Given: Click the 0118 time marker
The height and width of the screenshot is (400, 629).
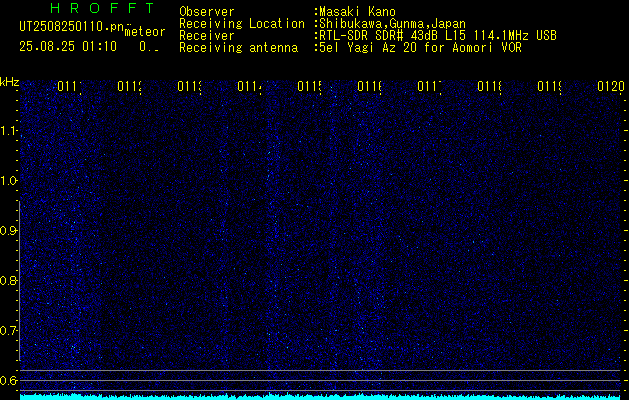Looking at the screenshot, I should click(x=489, y=87).
